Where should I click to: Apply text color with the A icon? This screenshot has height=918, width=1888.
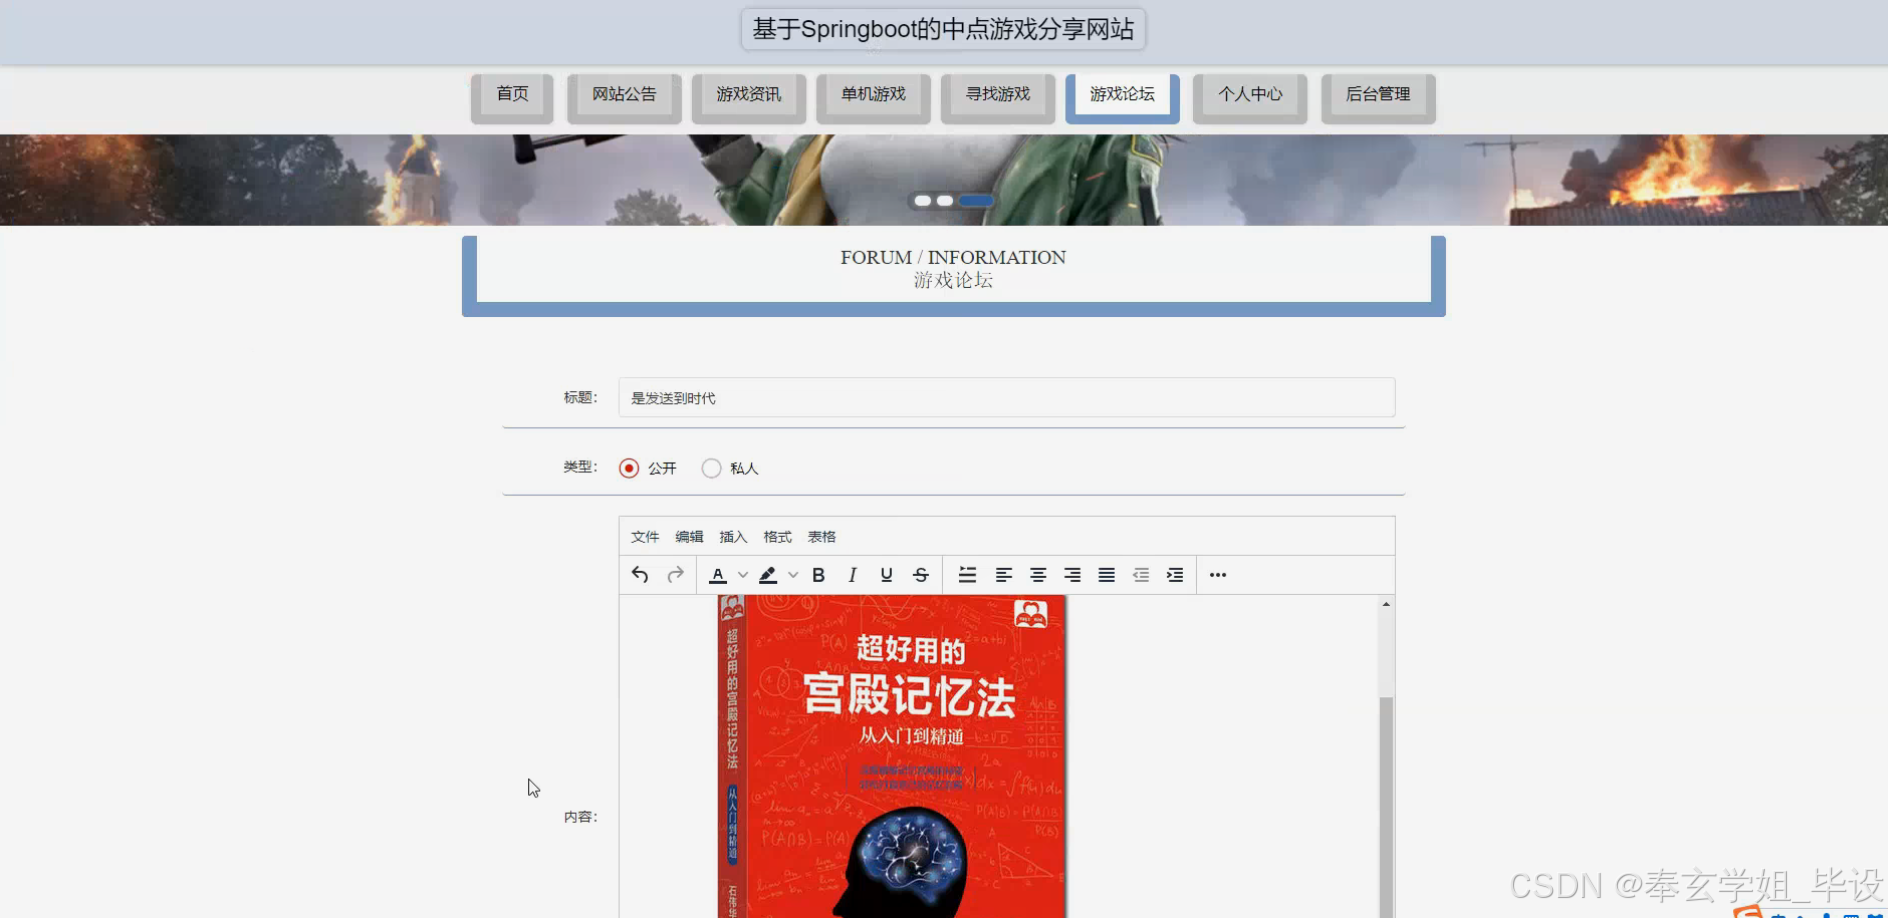(x=718, y=575)
